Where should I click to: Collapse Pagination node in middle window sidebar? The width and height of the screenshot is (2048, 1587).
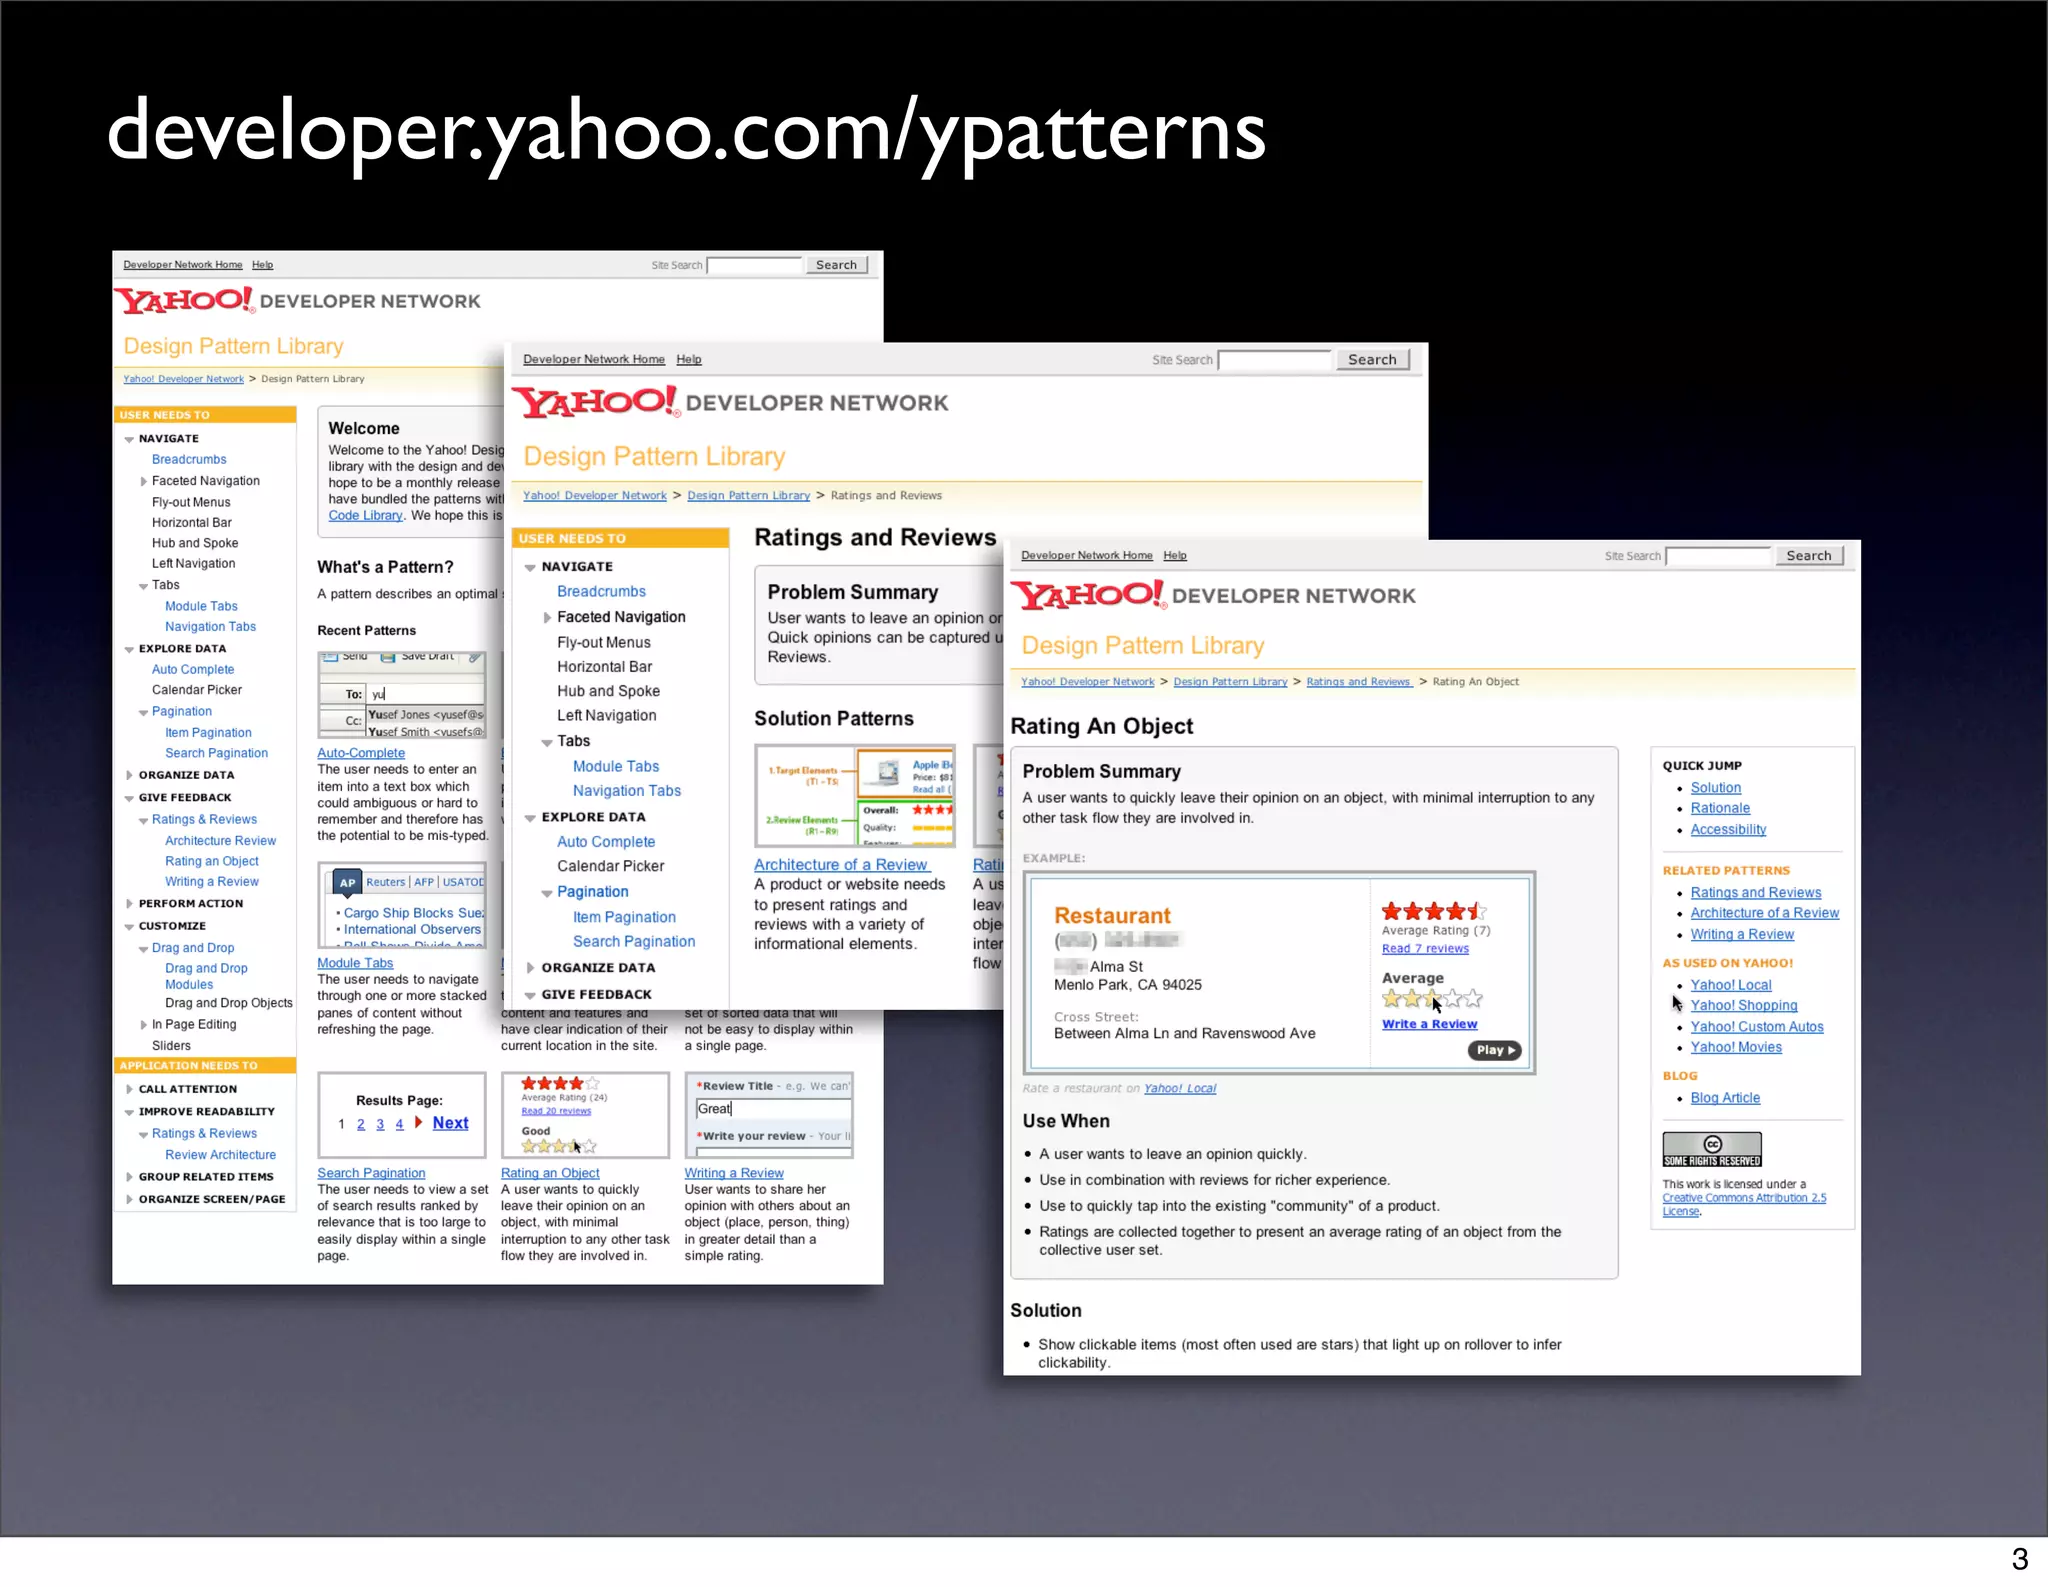tap(547, 893)
